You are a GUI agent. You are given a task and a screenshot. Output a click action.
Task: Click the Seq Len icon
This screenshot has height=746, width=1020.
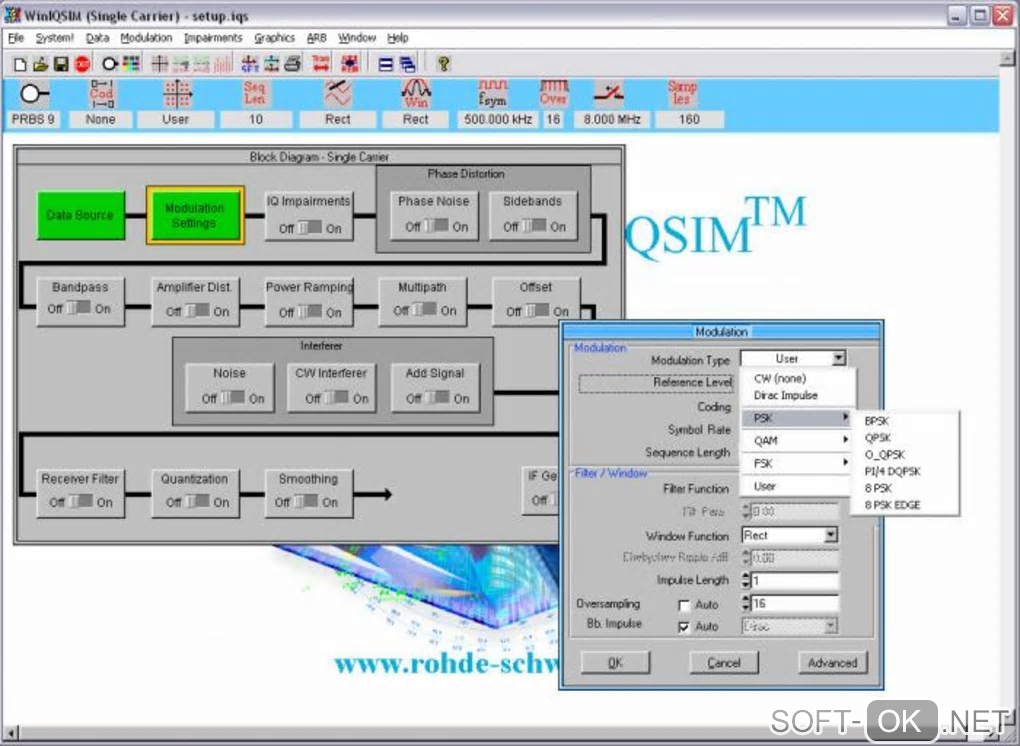254,94
